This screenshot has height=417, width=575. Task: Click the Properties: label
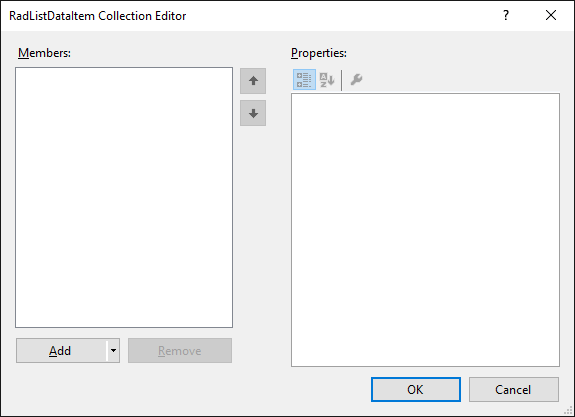[x=319, y=53]
